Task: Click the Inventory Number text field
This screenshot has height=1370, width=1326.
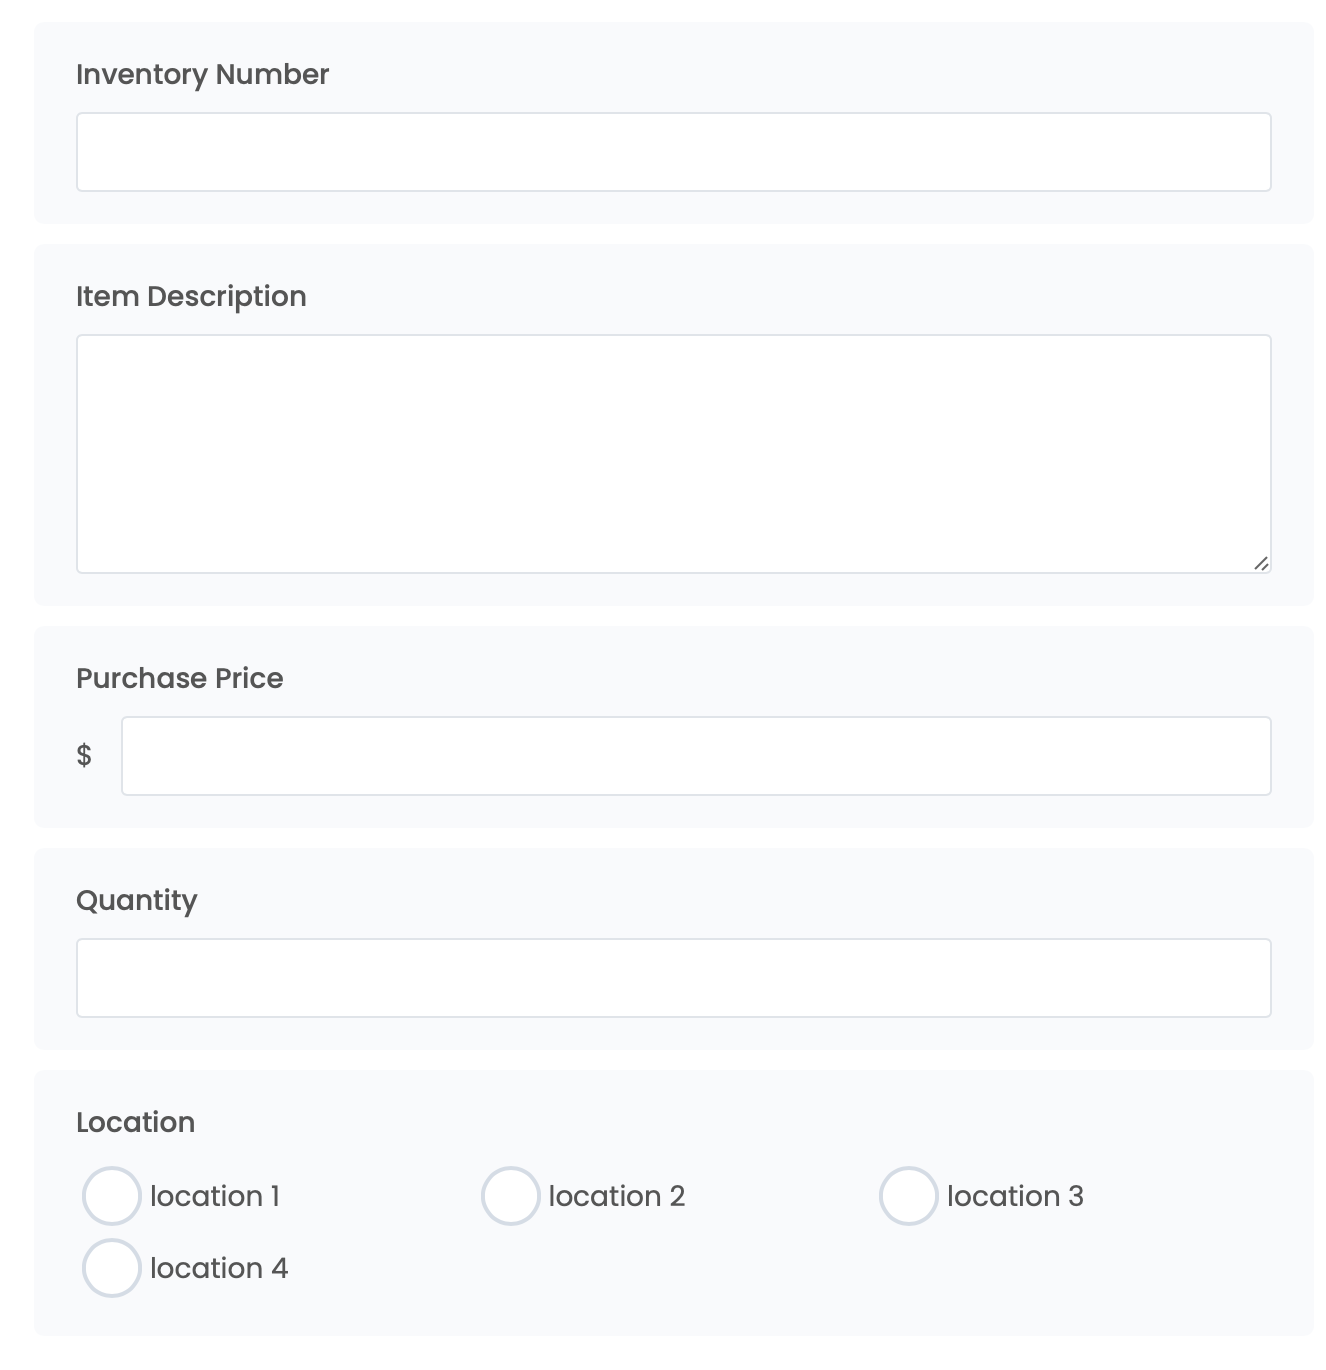Action: (x=673, y=152)
